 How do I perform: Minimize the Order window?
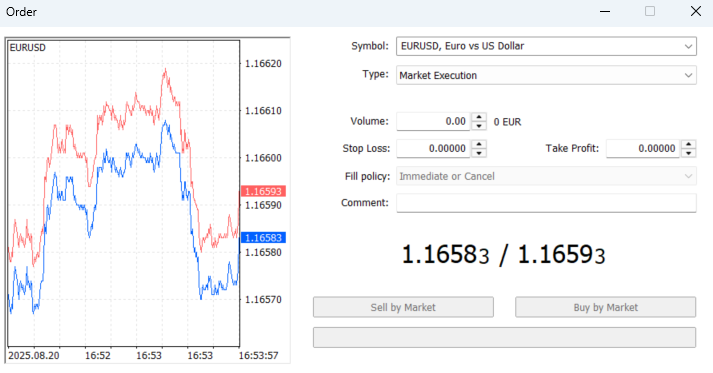point(605,11)
